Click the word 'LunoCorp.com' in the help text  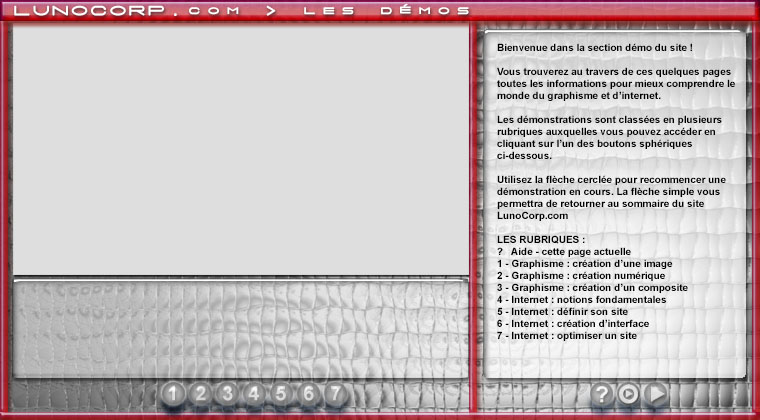pyautogui.click(x=532, y=216)
